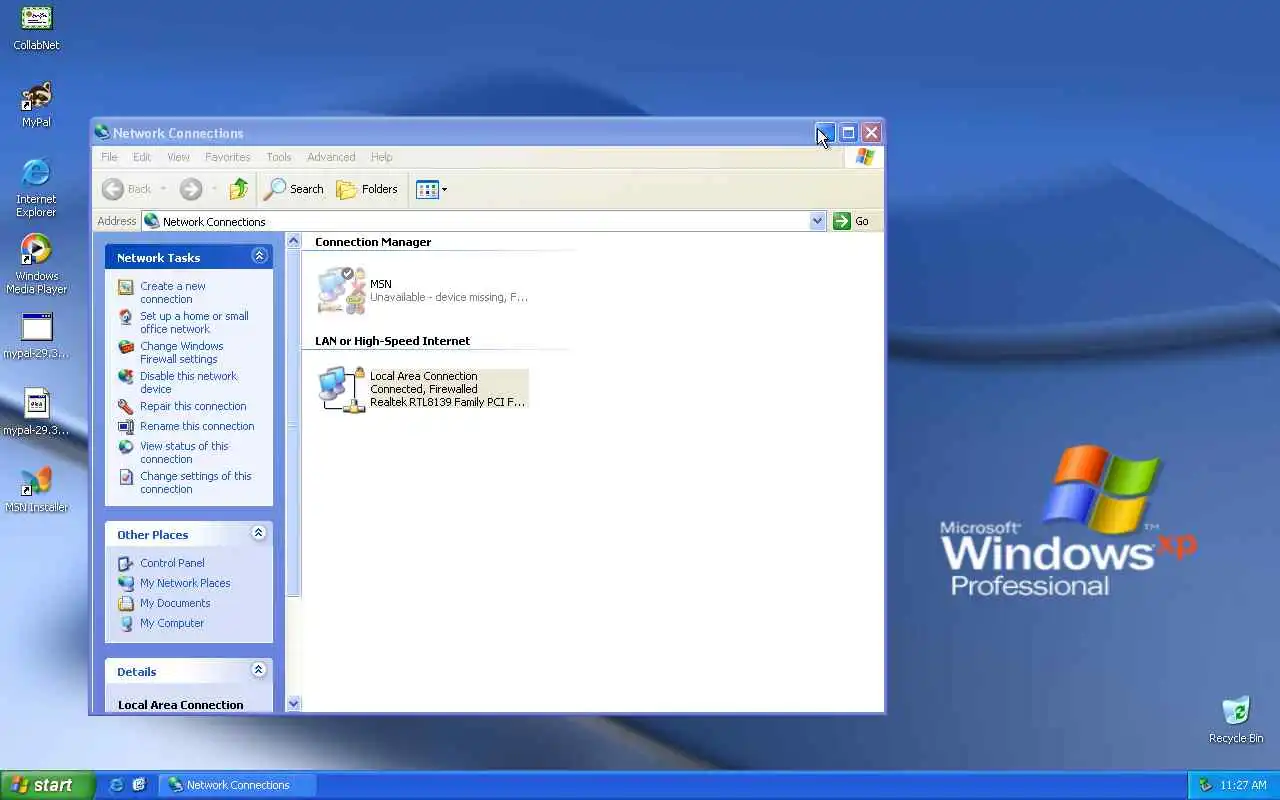Click Create a new connection link

[x=172, y=292]
